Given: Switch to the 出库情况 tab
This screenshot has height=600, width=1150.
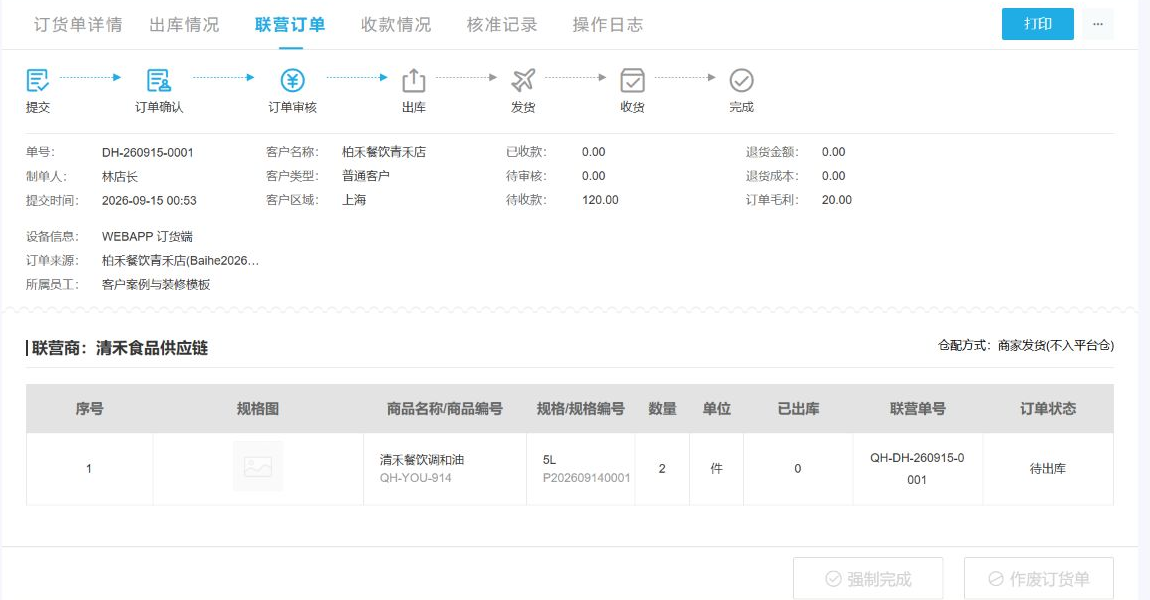Looking at the screenshot, I should (184, 24).
